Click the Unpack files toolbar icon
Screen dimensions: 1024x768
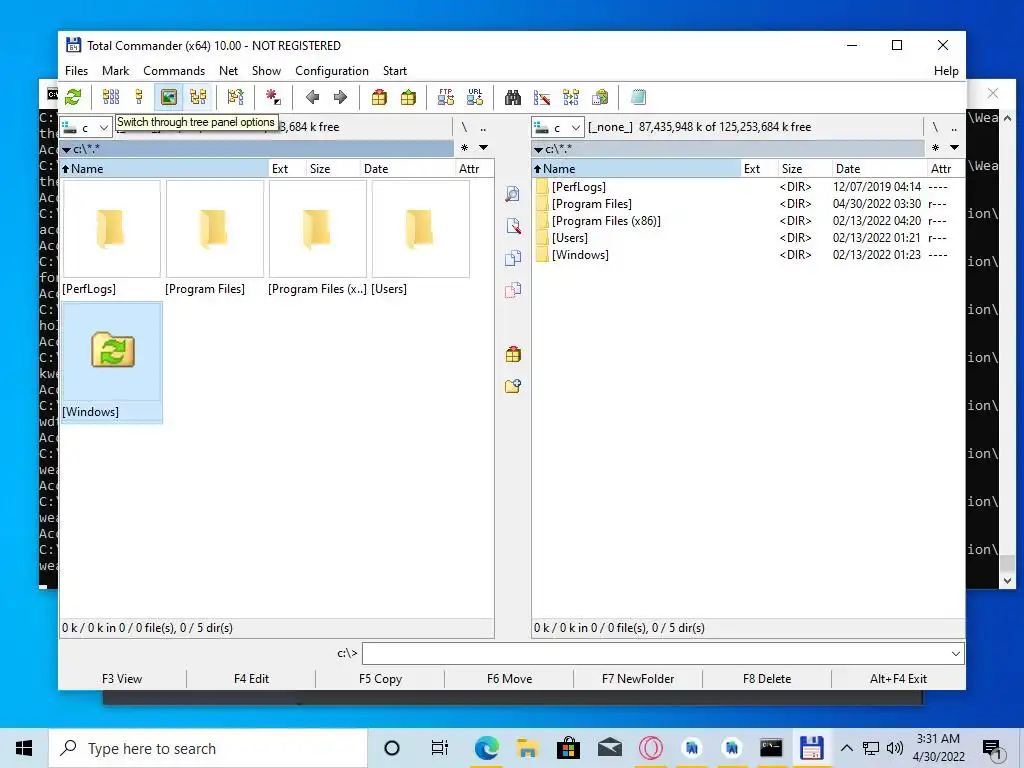408,97
